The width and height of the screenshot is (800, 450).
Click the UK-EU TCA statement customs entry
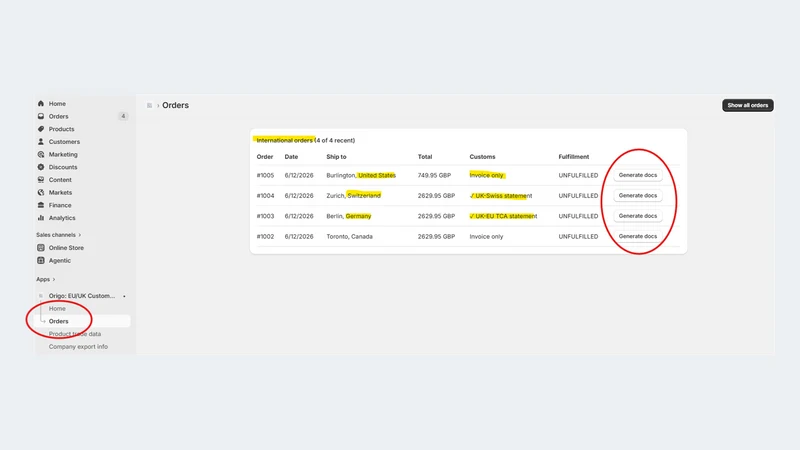tap(504, 216)
